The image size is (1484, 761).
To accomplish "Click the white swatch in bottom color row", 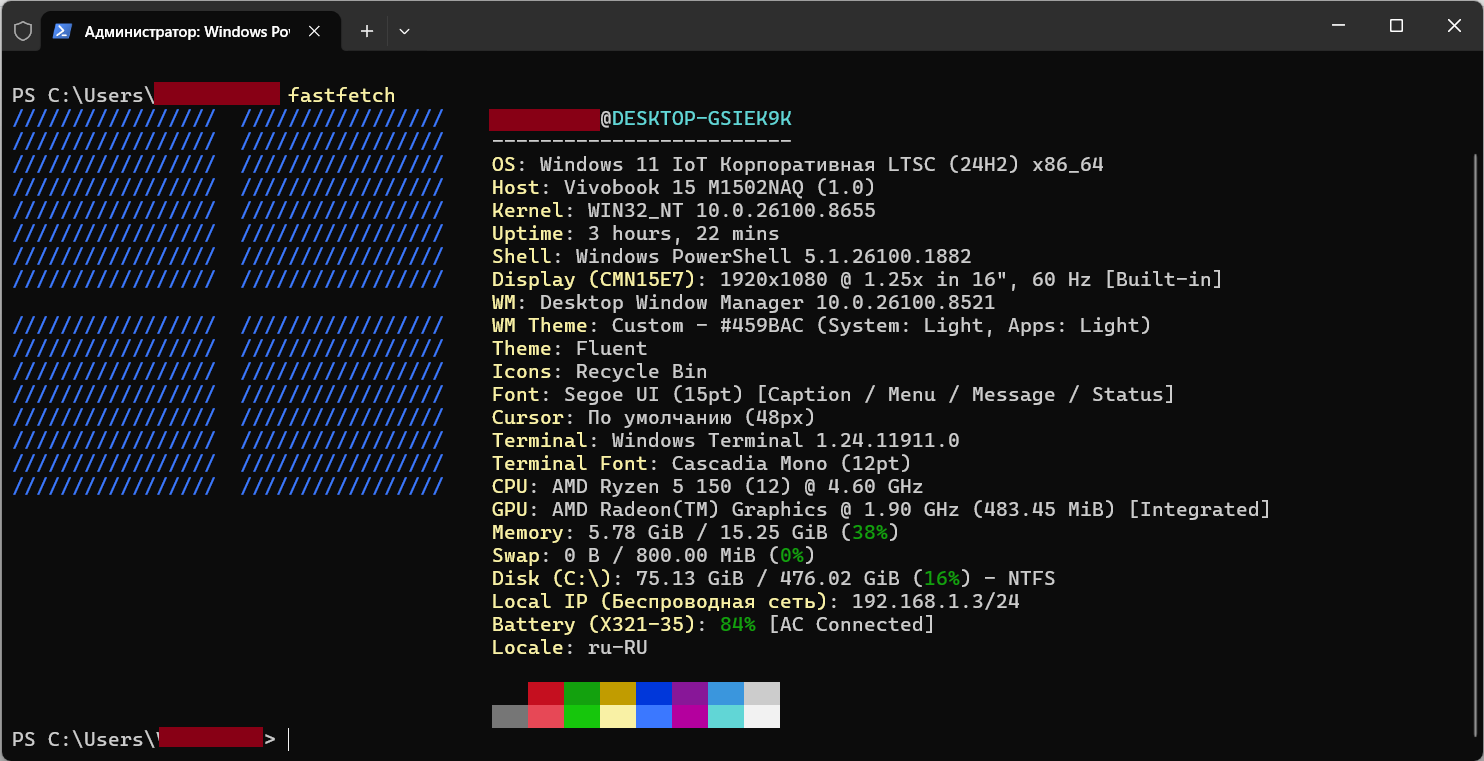I will coord(762,716).
